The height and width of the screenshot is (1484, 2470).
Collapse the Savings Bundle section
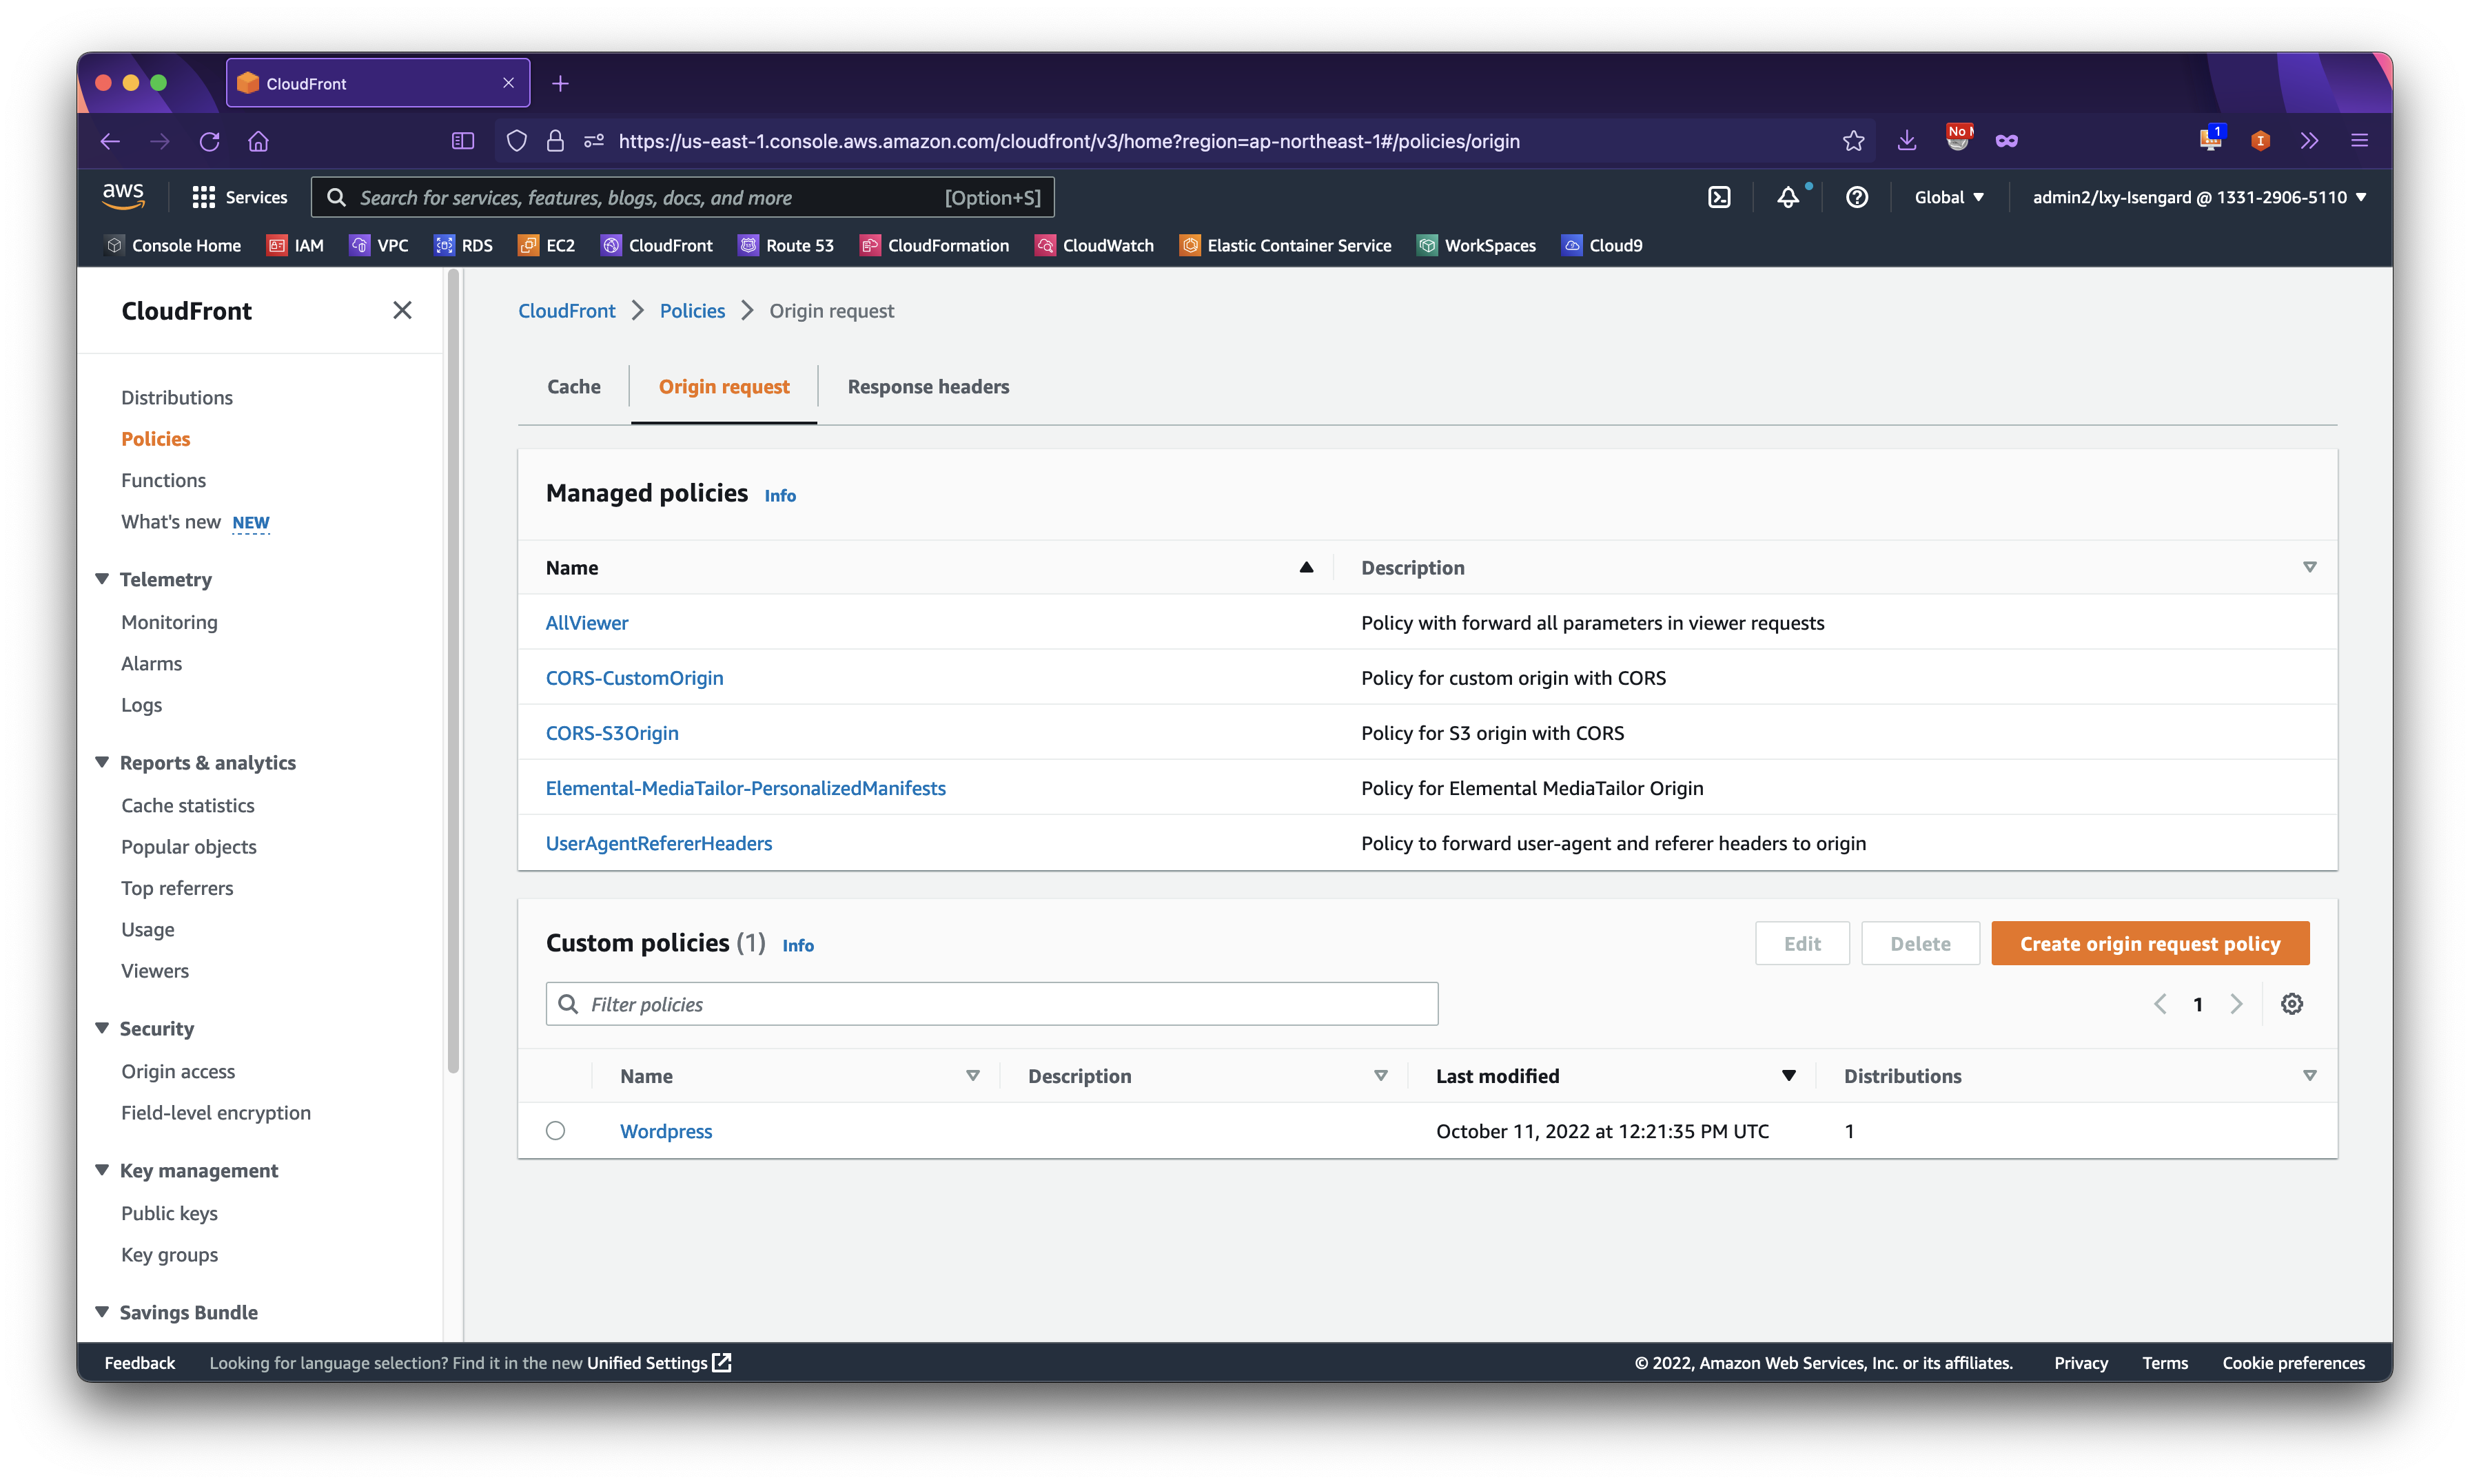101,1312
